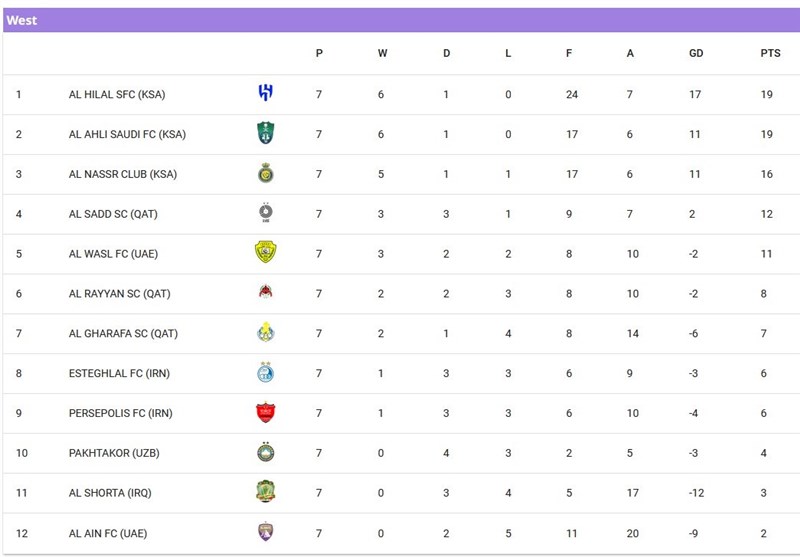
Task: Click the PTS column header
Action: [770, 54]
